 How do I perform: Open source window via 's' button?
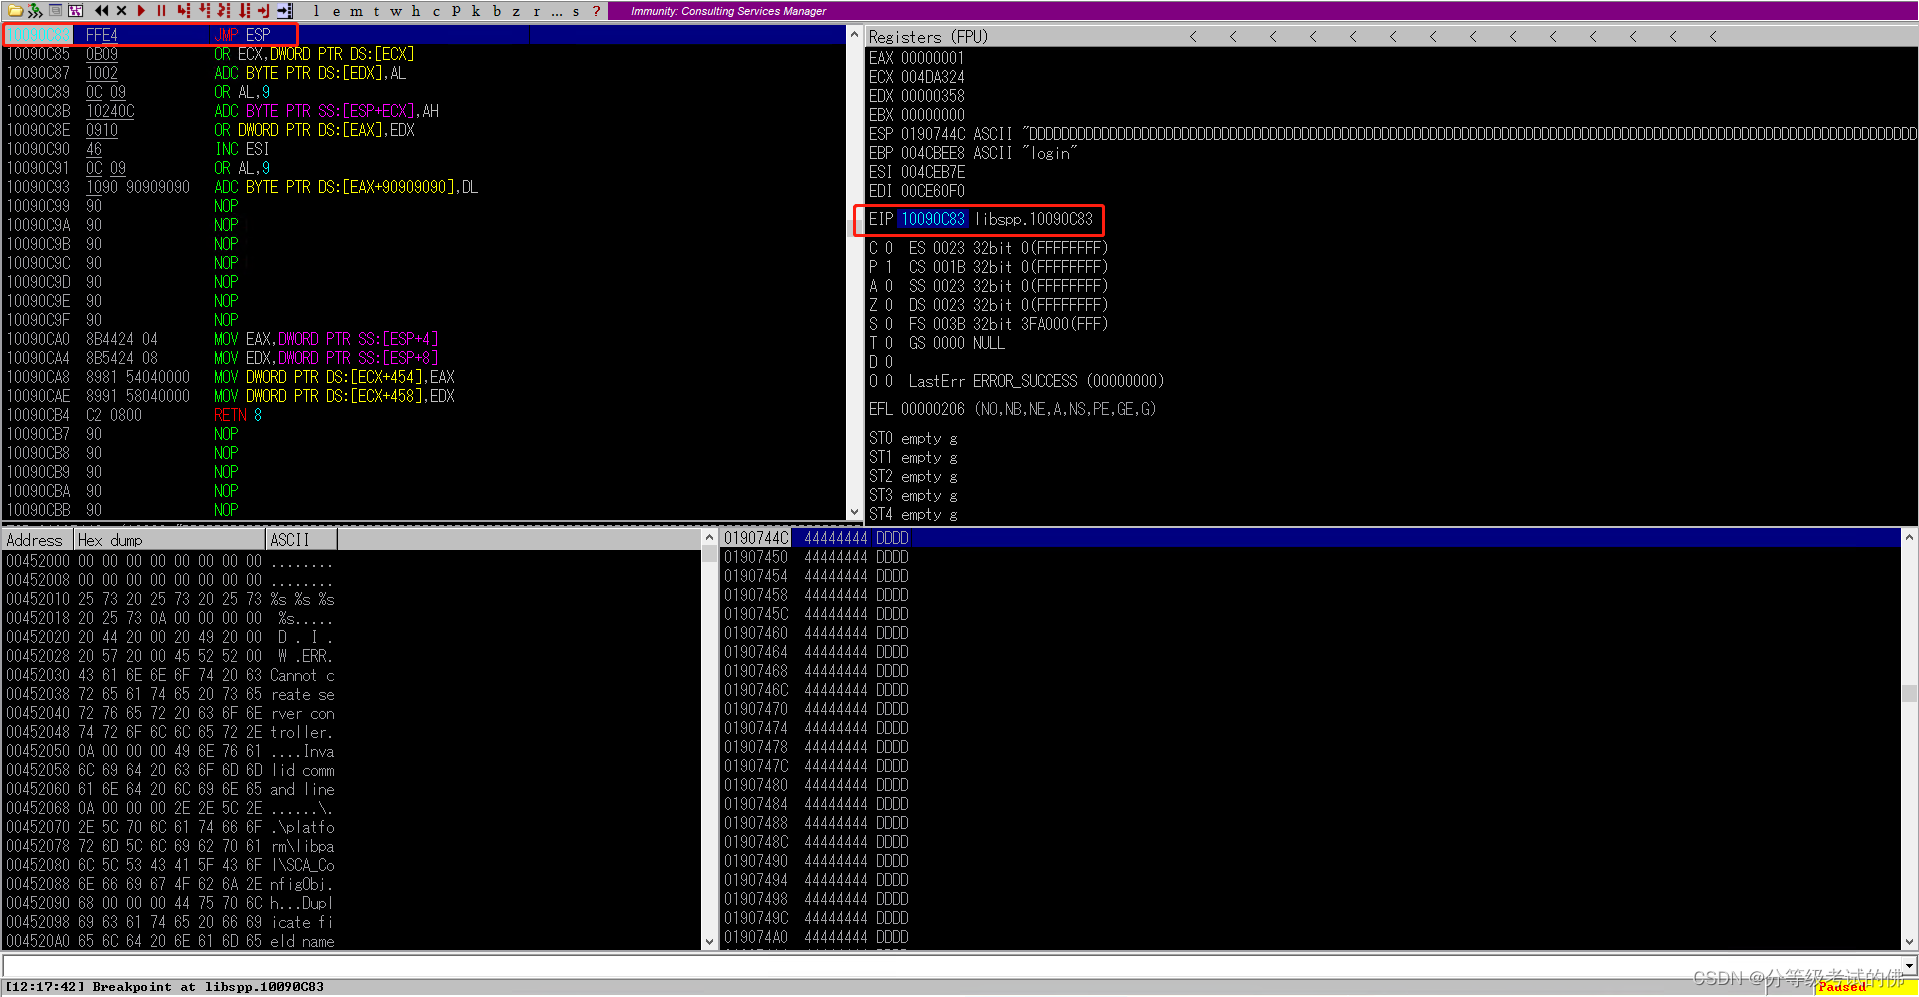coord(576,11)
